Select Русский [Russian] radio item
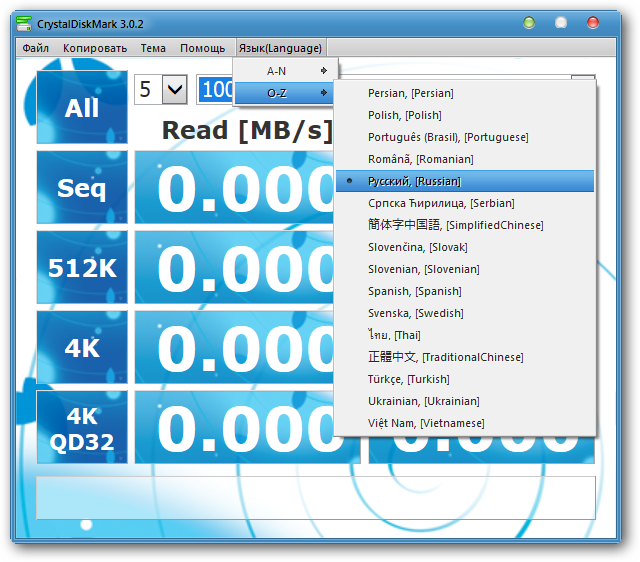640x562 pixels. click(464, 181)
